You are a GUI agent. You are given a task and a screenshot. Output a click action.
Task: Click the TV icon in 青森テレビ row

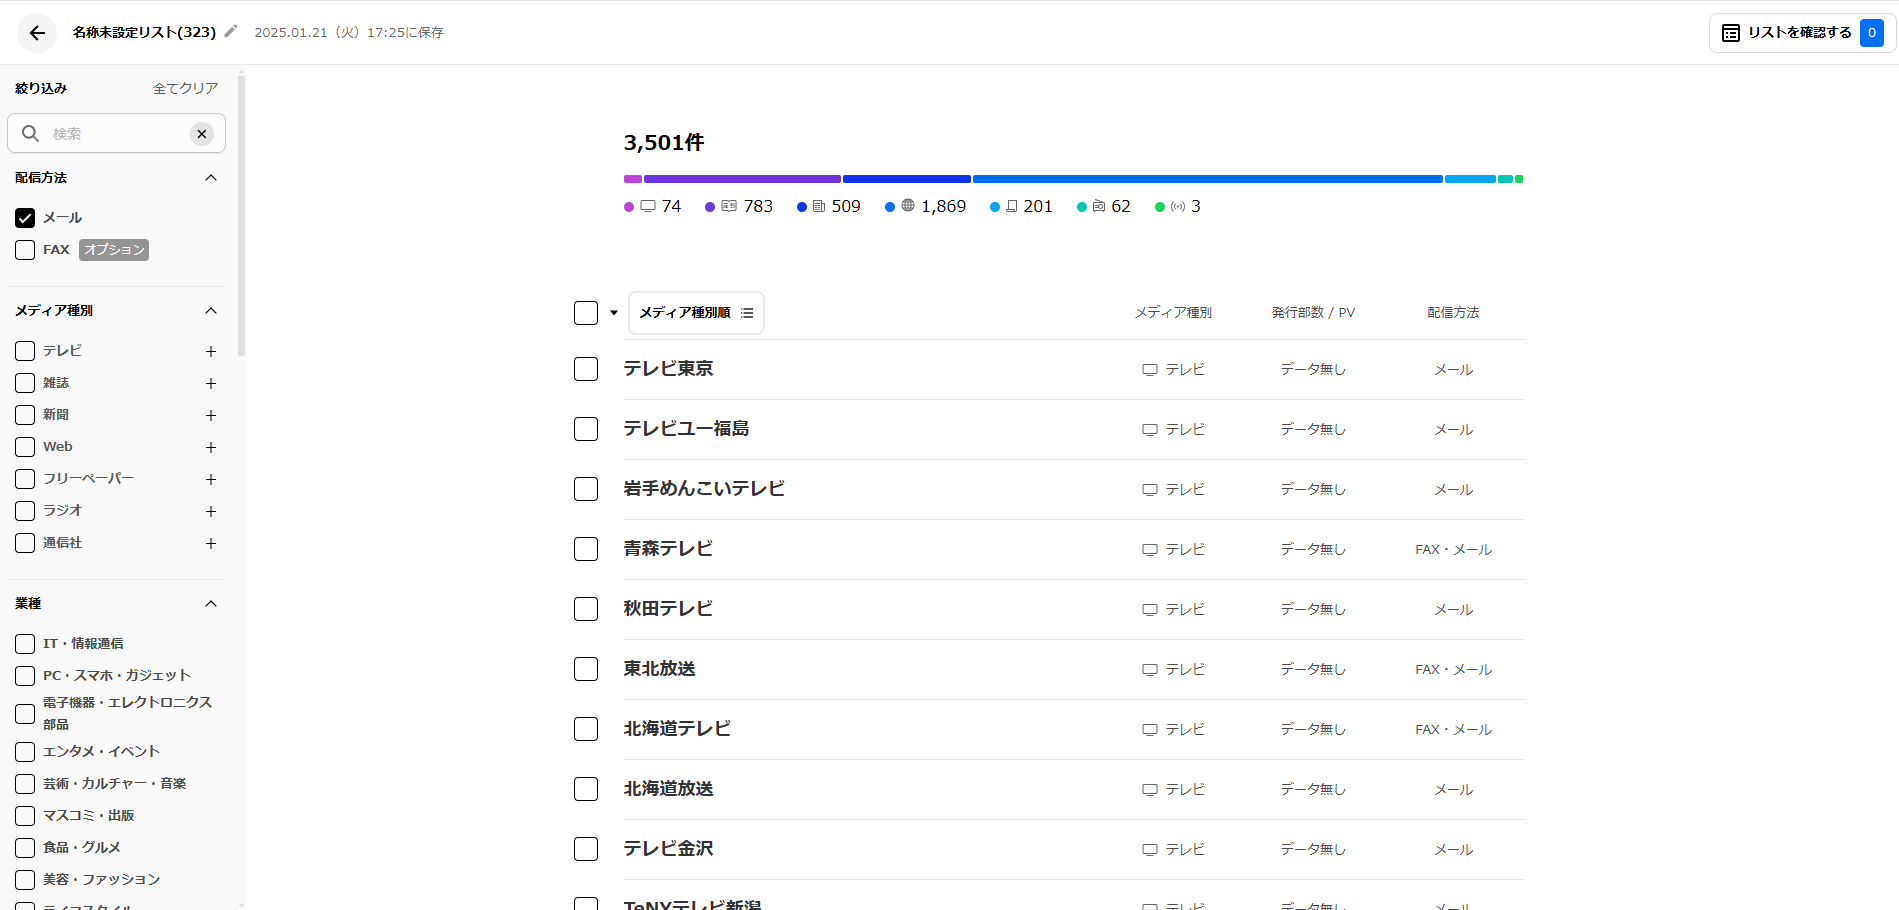coord(1150,550)
